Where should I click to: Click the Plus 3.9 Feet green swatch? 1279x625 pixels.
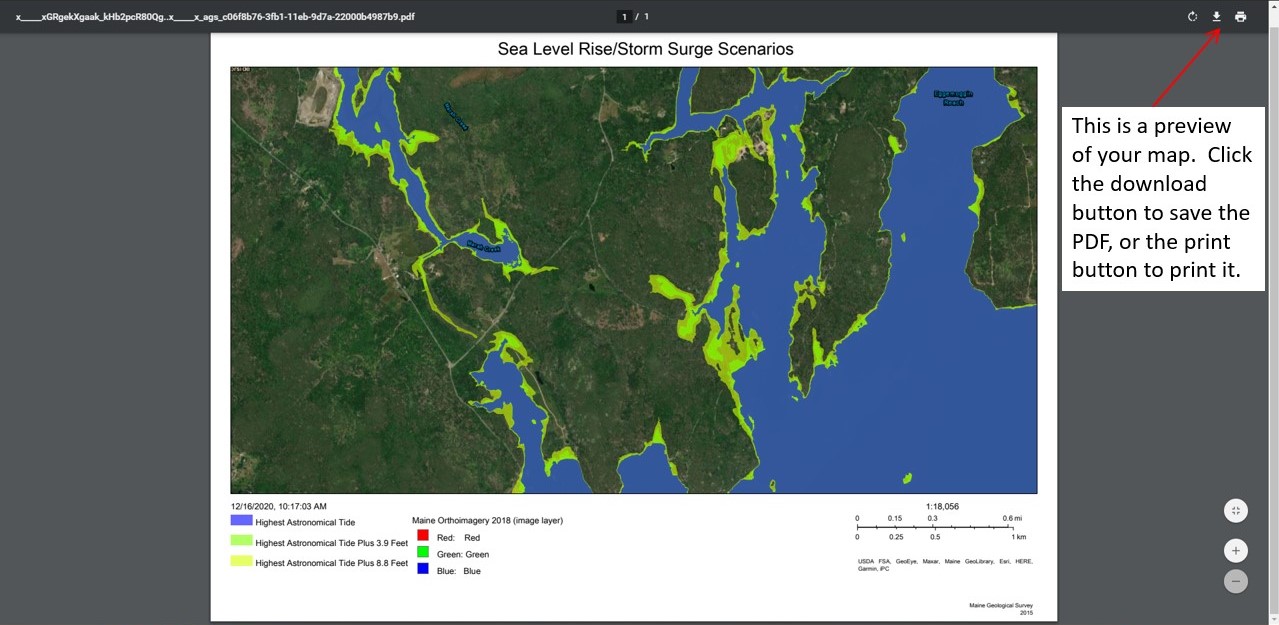pos(241,541)
